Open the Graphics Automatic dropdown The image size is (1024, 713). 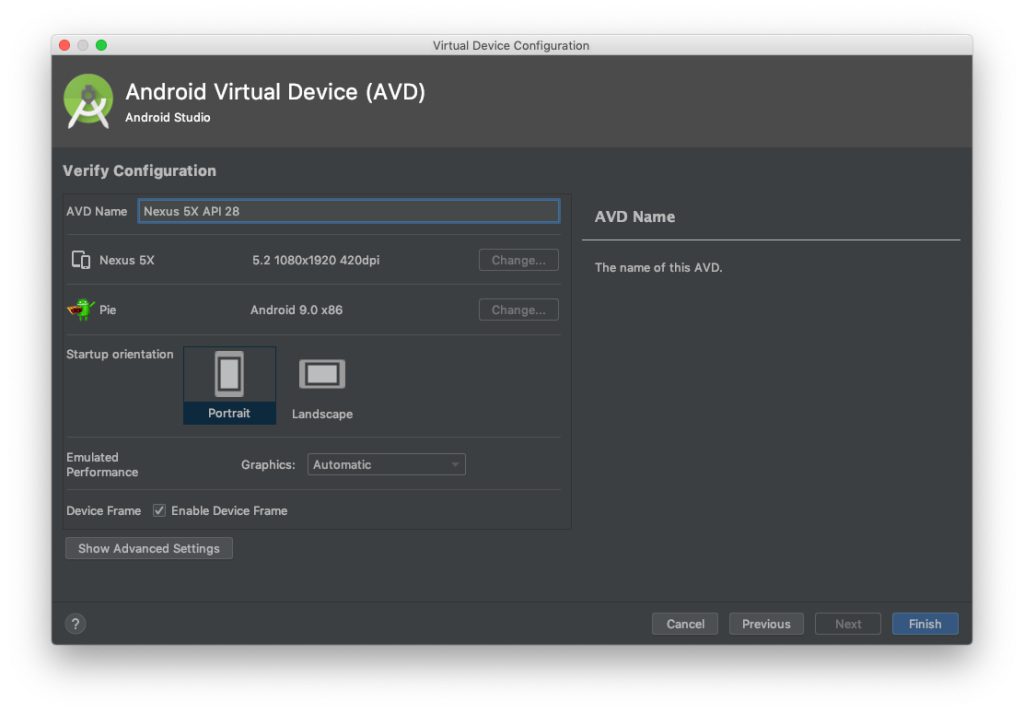(387, 464)
